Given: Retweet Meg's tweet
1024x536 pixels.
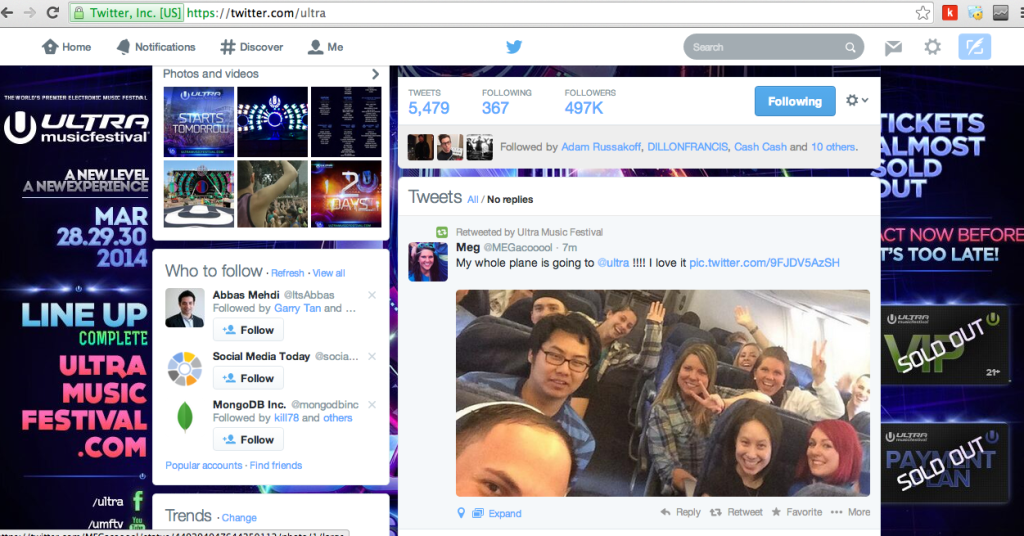Looking at the screenshot, I should 736,512.
